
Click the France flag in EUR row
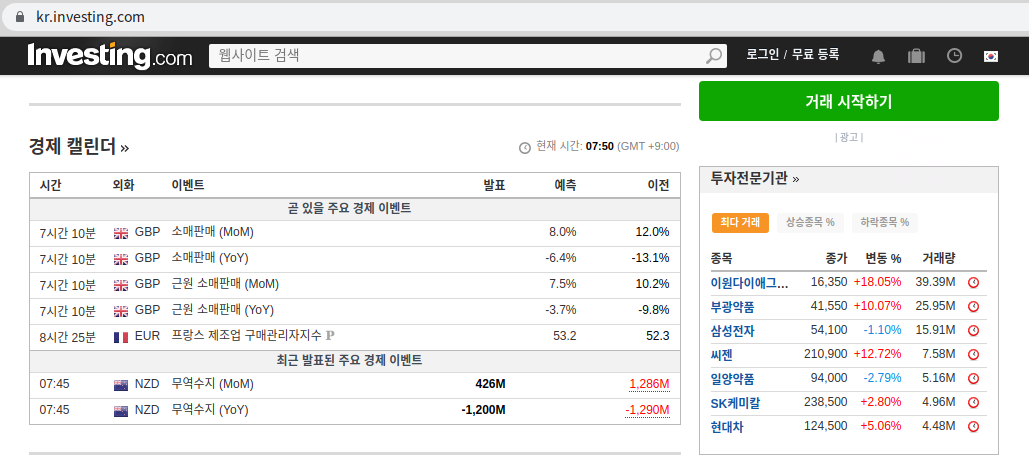(121, 337)
